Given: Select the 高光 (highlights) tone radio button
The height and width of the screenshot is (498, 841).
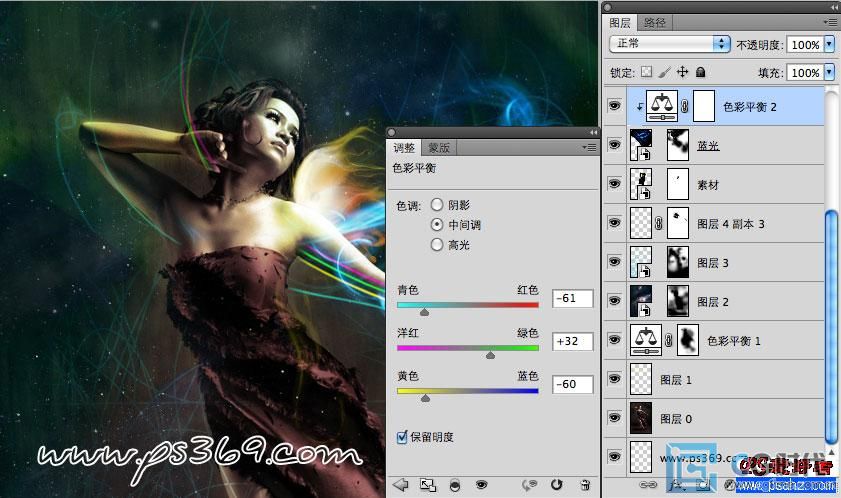Looking at the screenshot, I should [x=437, y=245].
